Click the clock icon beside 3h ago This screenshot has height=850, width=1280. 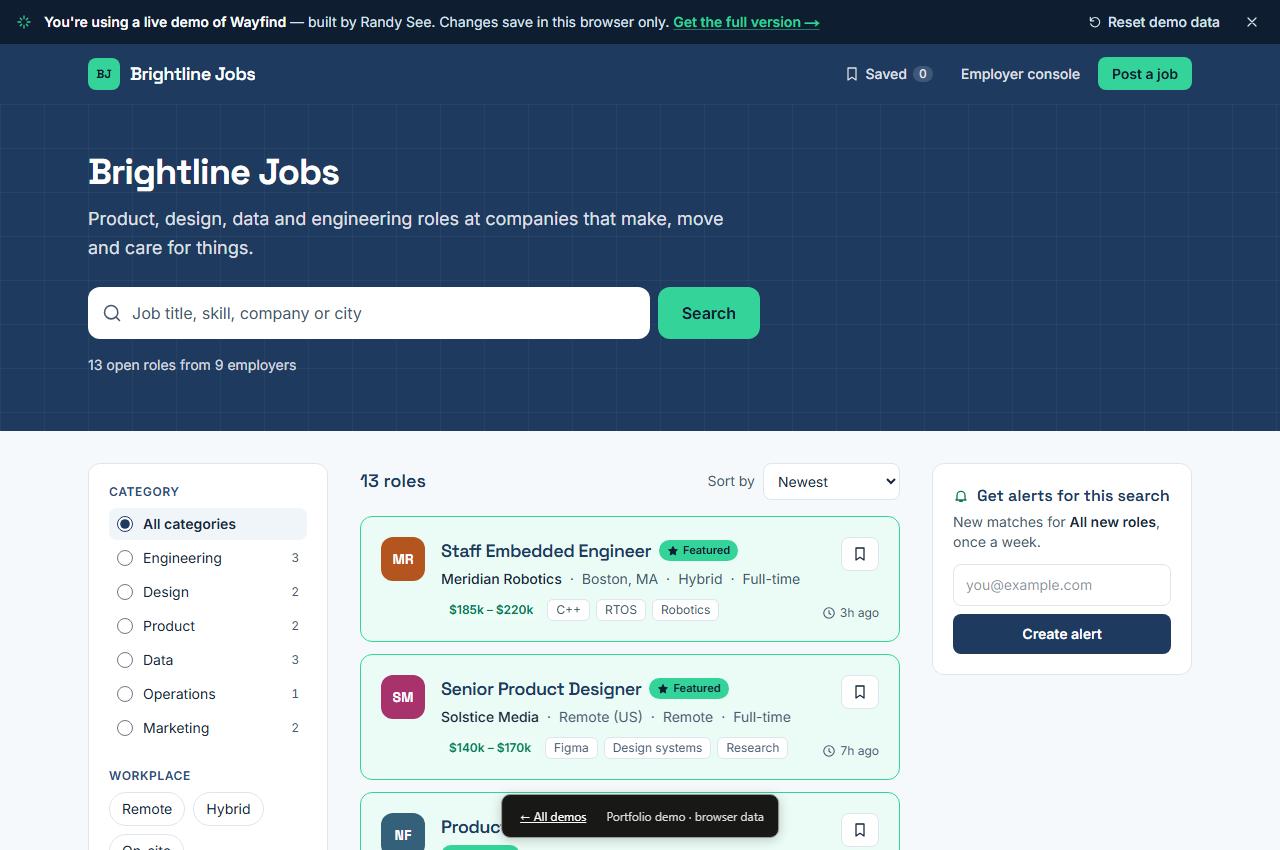[x=829, y=613]
